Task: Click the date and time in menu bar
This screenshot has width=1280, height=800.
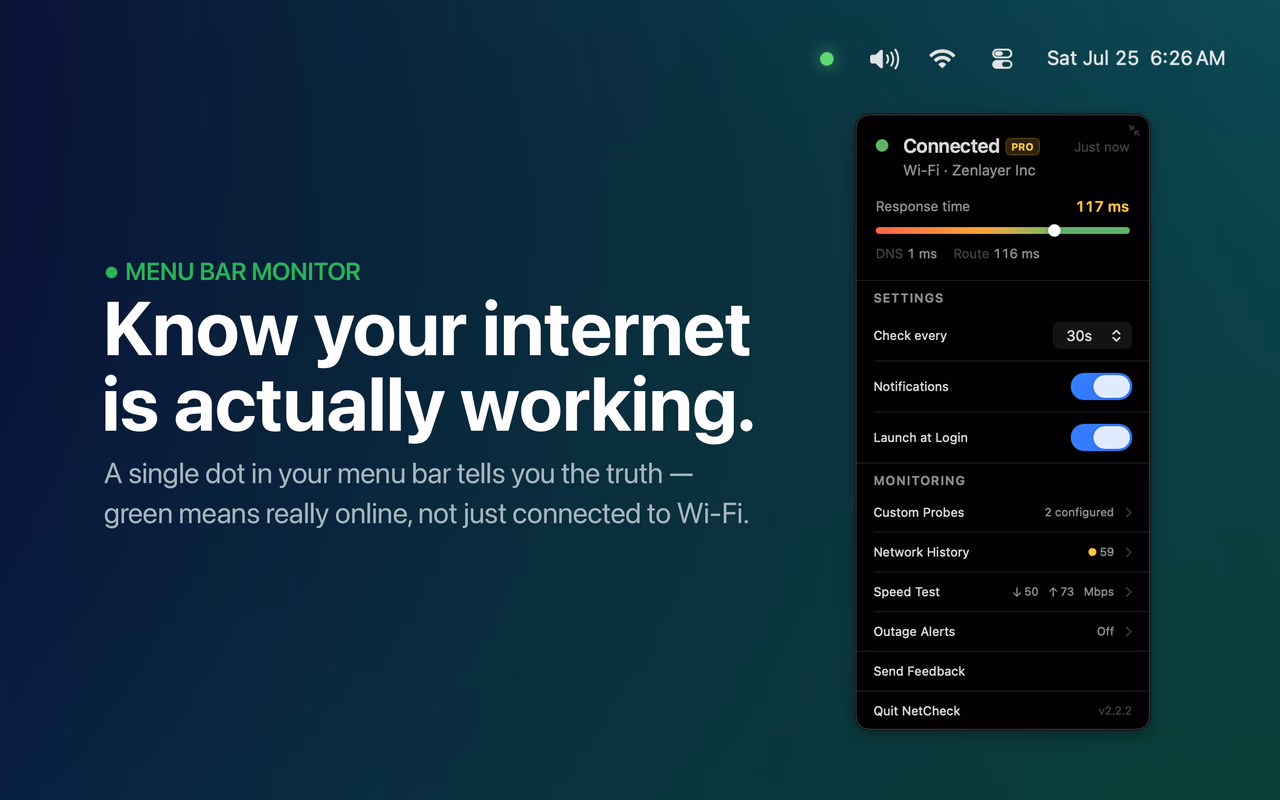Action: click(1136, 59)
